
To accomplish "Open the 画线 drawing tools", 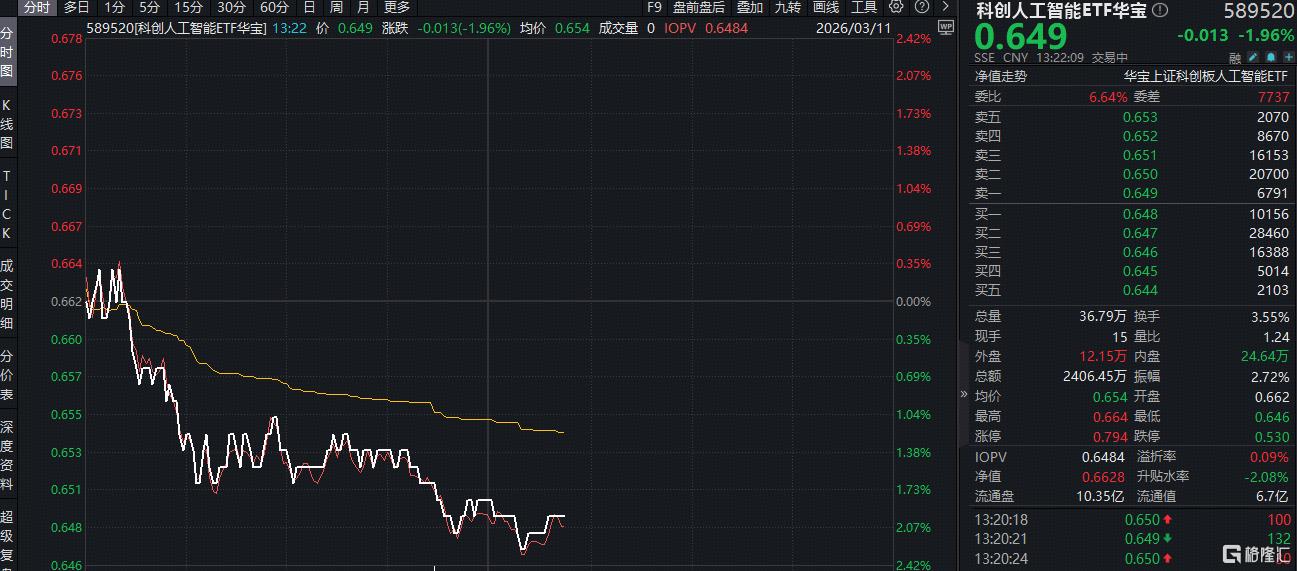I will click(x=826, y=7).
